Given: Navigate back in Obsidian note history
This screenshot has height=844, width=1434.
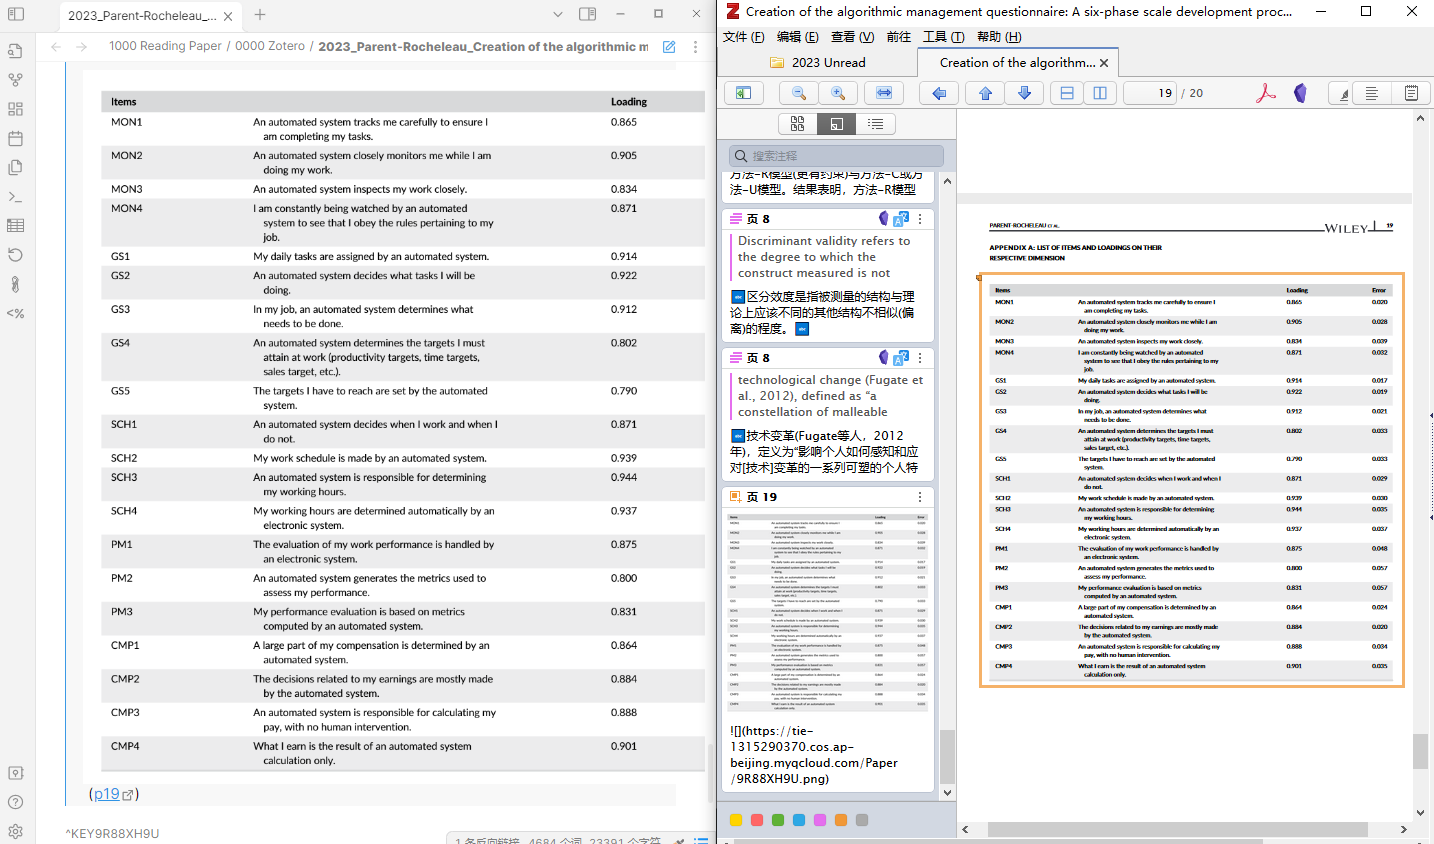Looking at the screenshot, I should pos(56,47).
